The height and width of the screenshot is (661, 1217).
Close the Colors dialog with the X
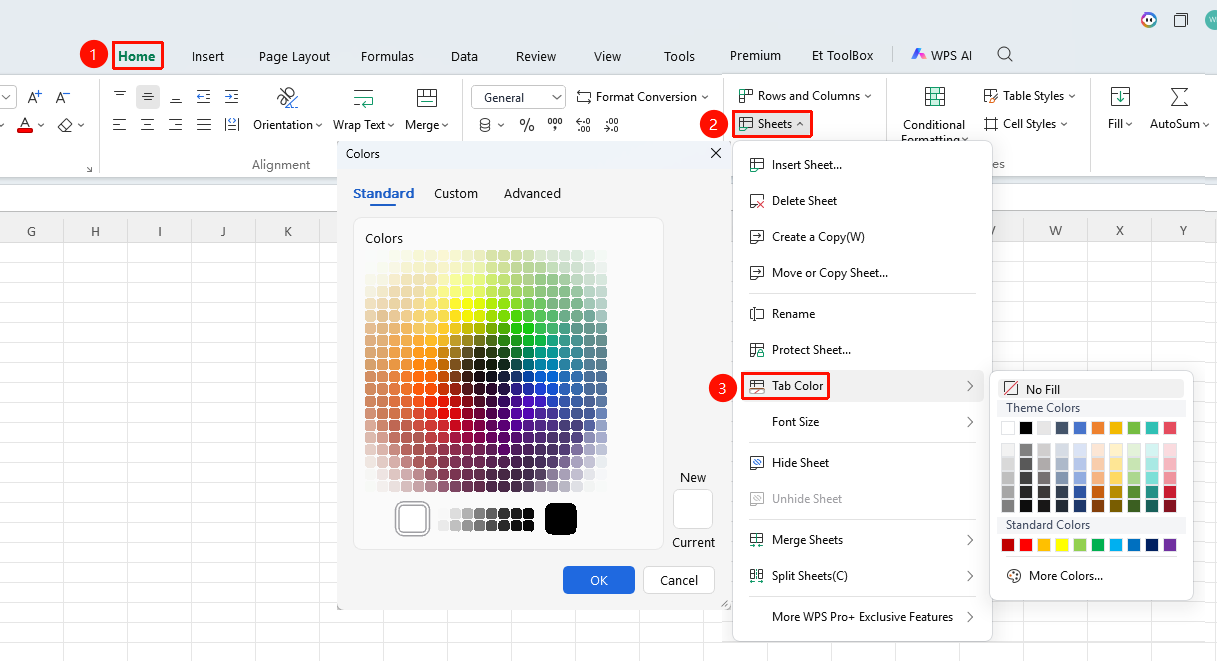[x=716, y=153]
